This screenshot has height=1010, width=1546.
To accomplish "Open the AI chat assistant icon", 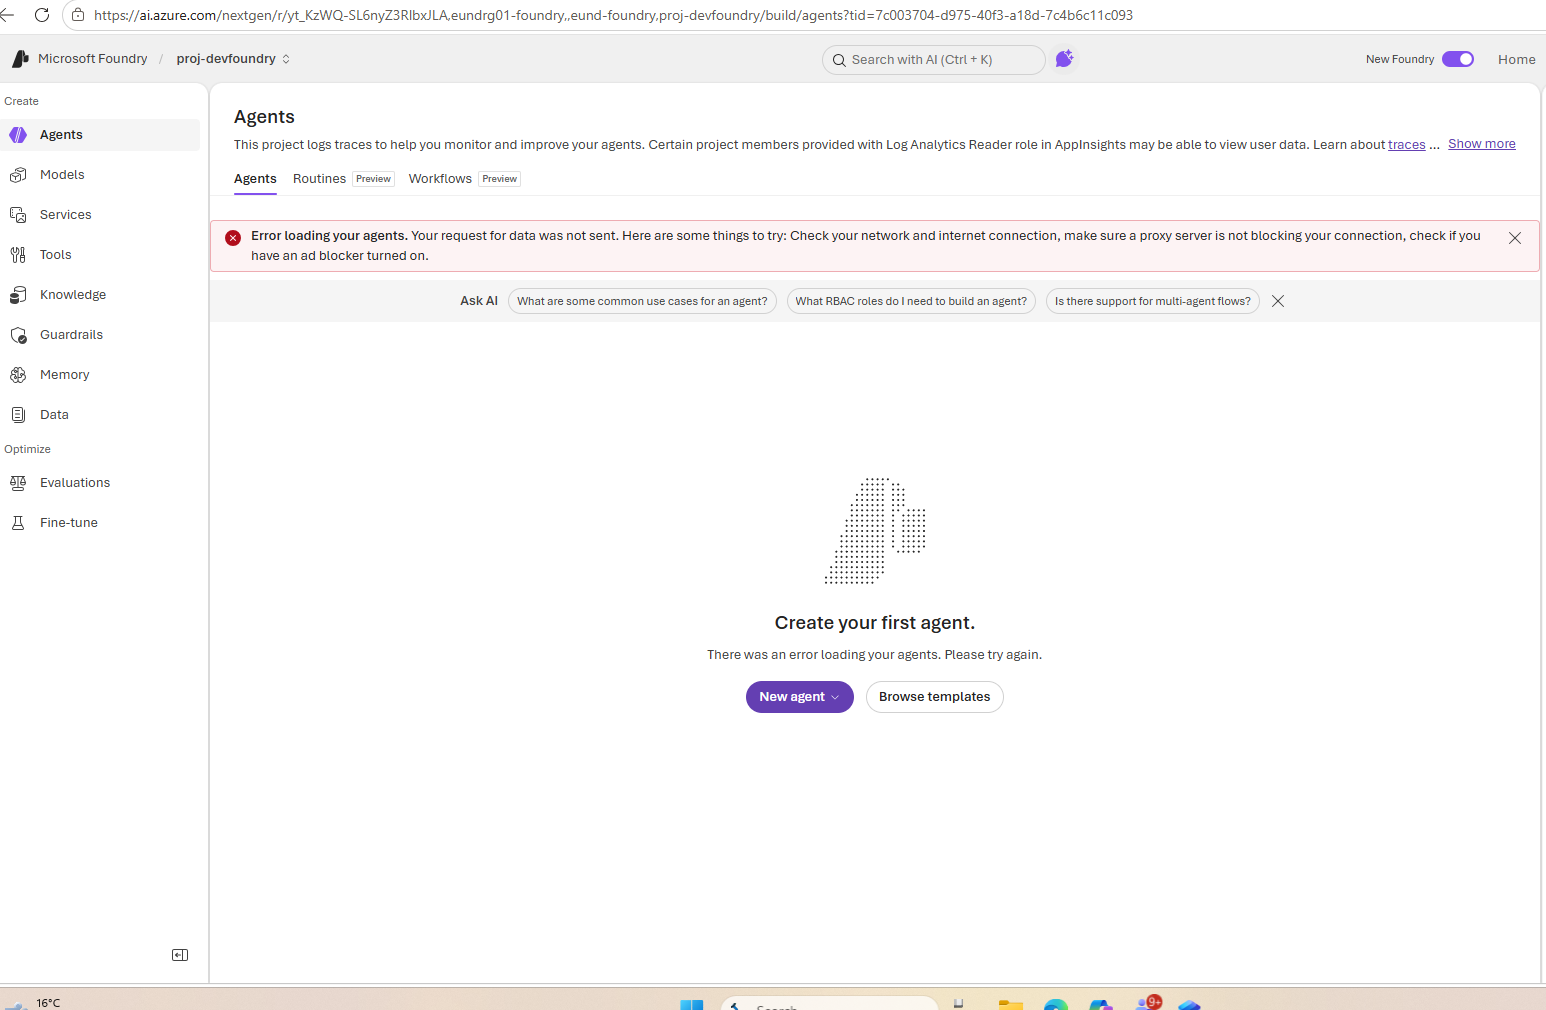I will [1064, 59].
